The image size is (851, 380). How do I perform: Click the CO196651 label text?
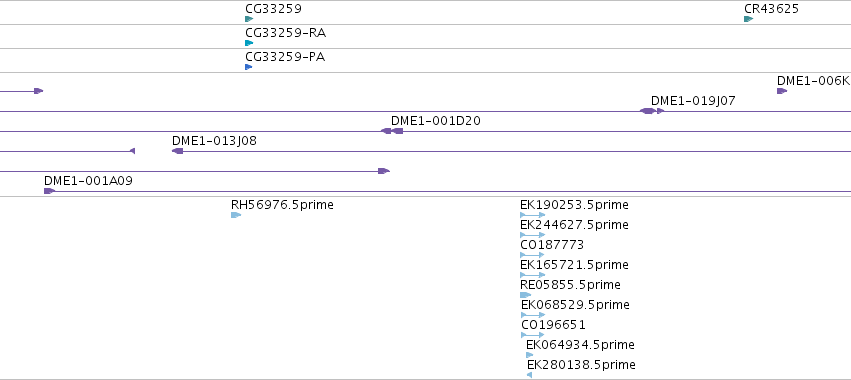[553, 325]
